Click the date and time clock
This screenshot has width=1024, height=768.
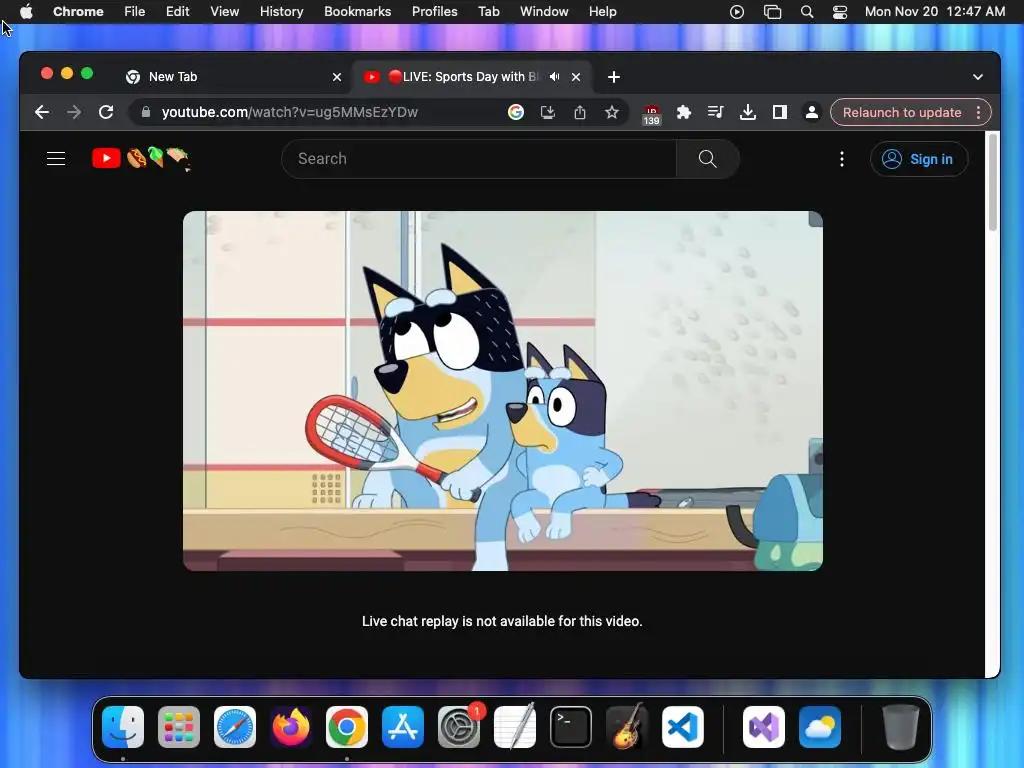[935, 12]
